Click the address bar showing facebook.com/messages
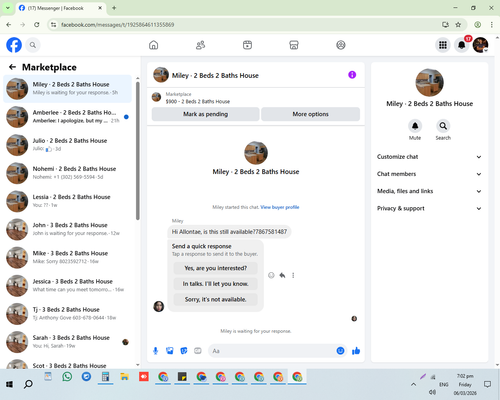 click(x=247, y=25)
